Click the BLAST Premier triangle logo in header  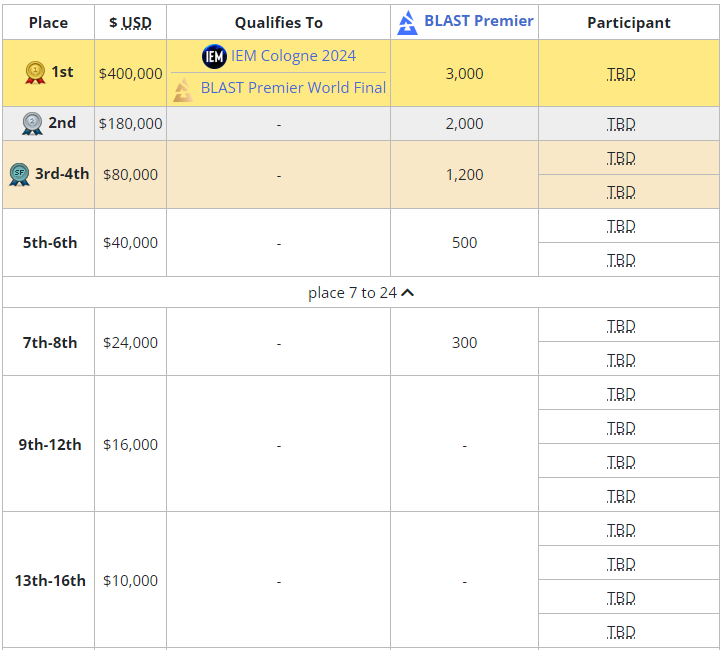pos(407,22)
